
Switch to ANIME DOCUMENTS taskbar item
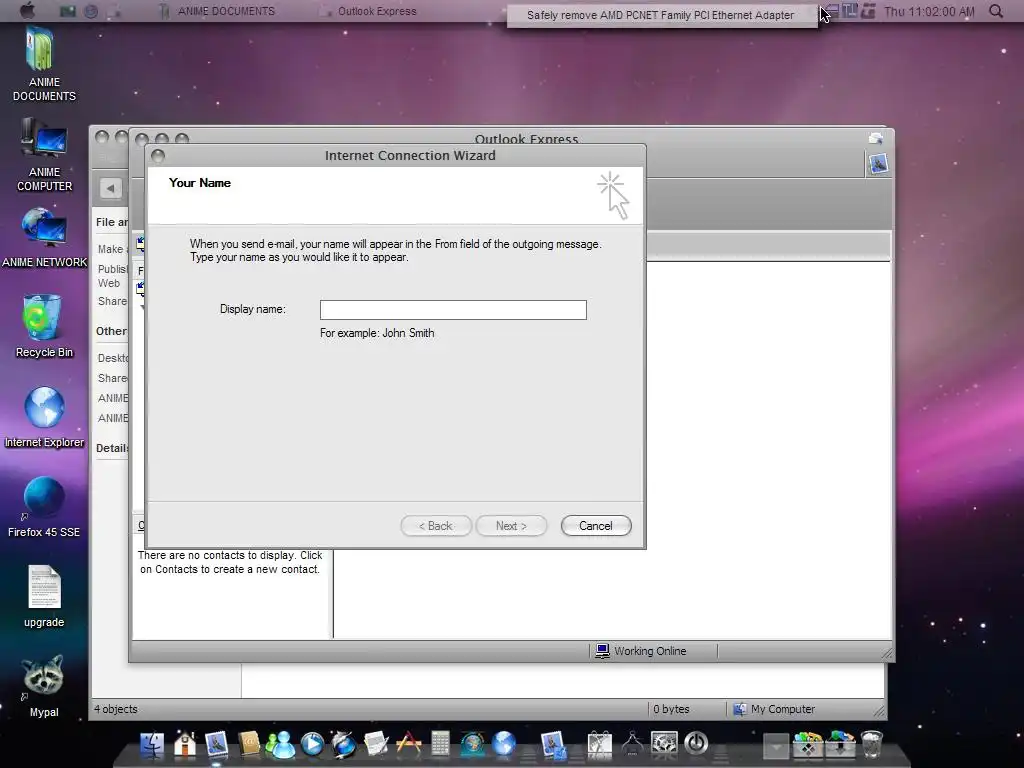pos(217,11)
